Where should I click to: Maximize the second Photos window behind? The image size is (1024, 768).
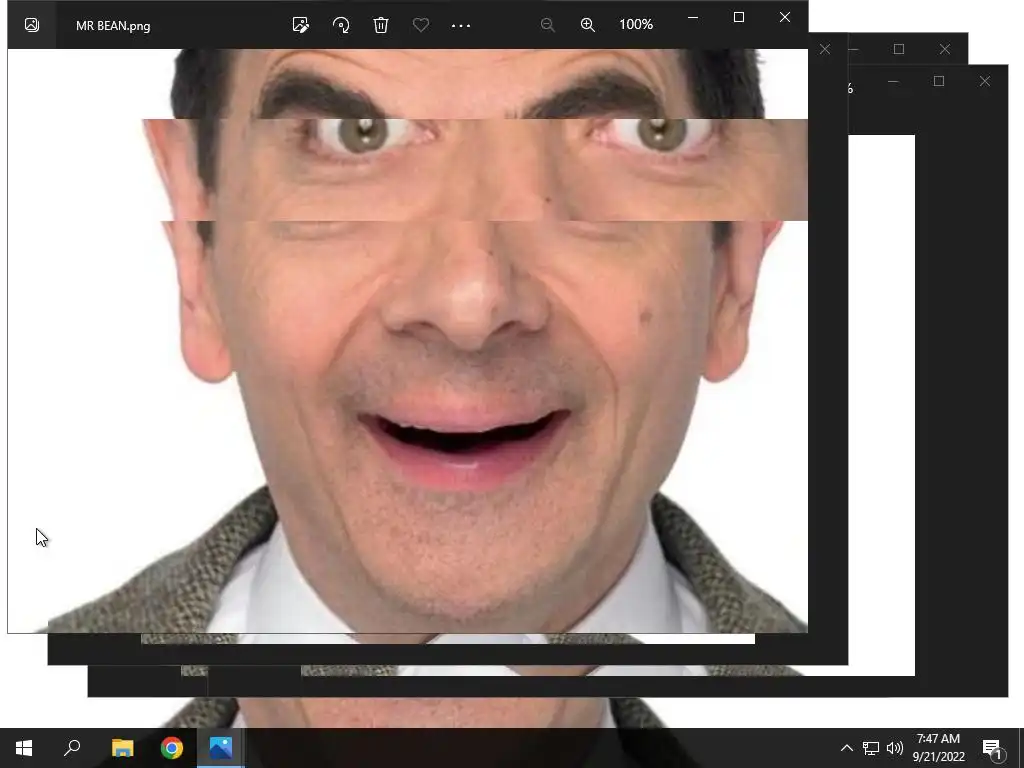coord(899,49)
